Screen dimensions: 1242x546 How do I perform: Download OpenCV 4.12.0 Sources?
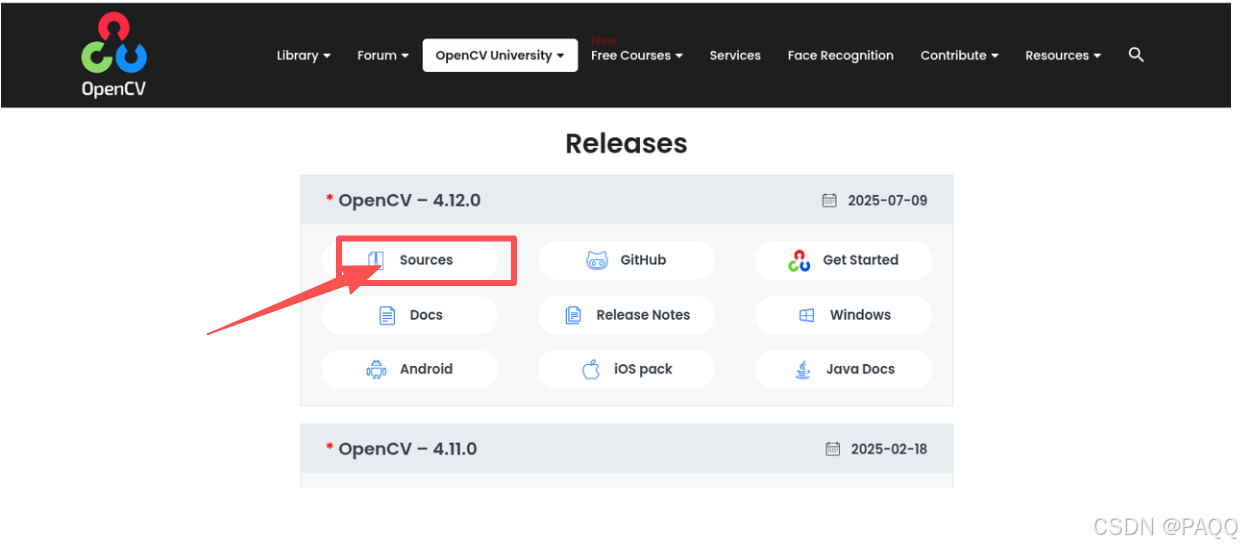coord(409,260)
